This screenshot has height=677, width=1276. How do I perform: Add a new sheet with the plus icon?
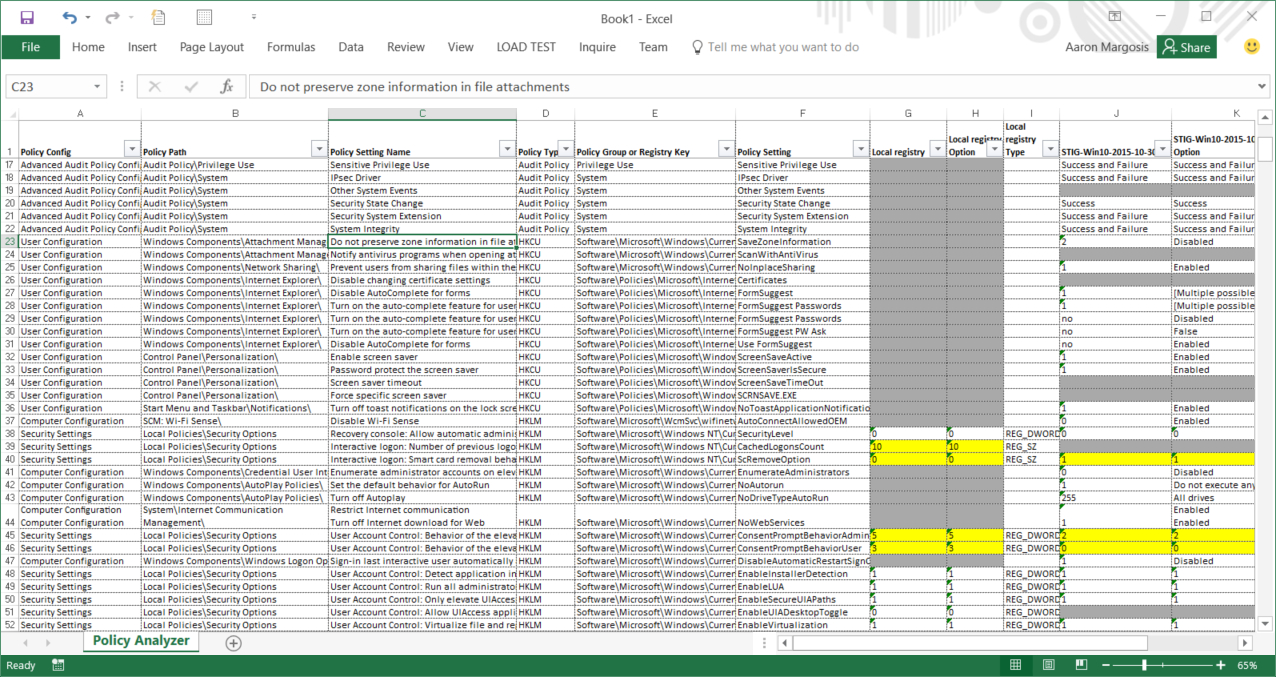233,643
